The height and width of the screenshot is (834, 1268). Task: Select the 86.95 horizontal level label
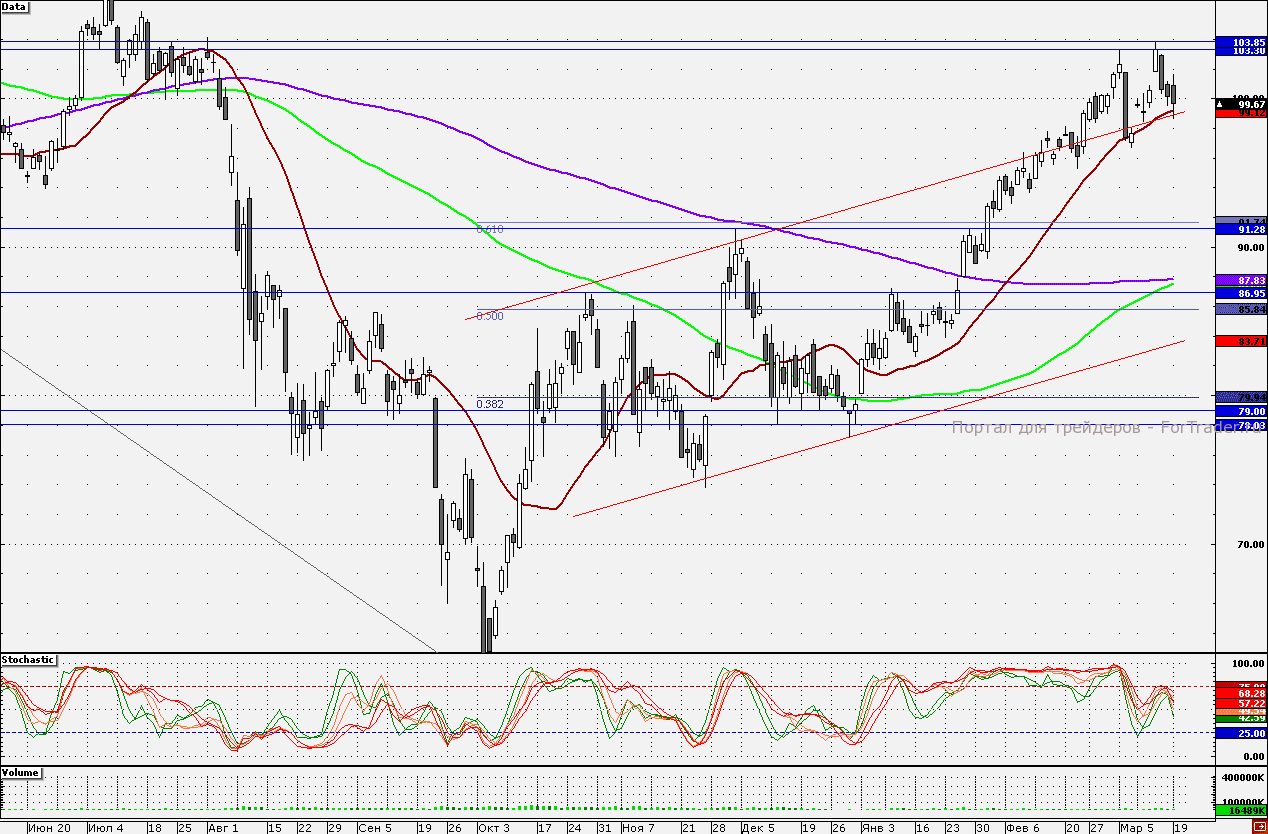1241,293
